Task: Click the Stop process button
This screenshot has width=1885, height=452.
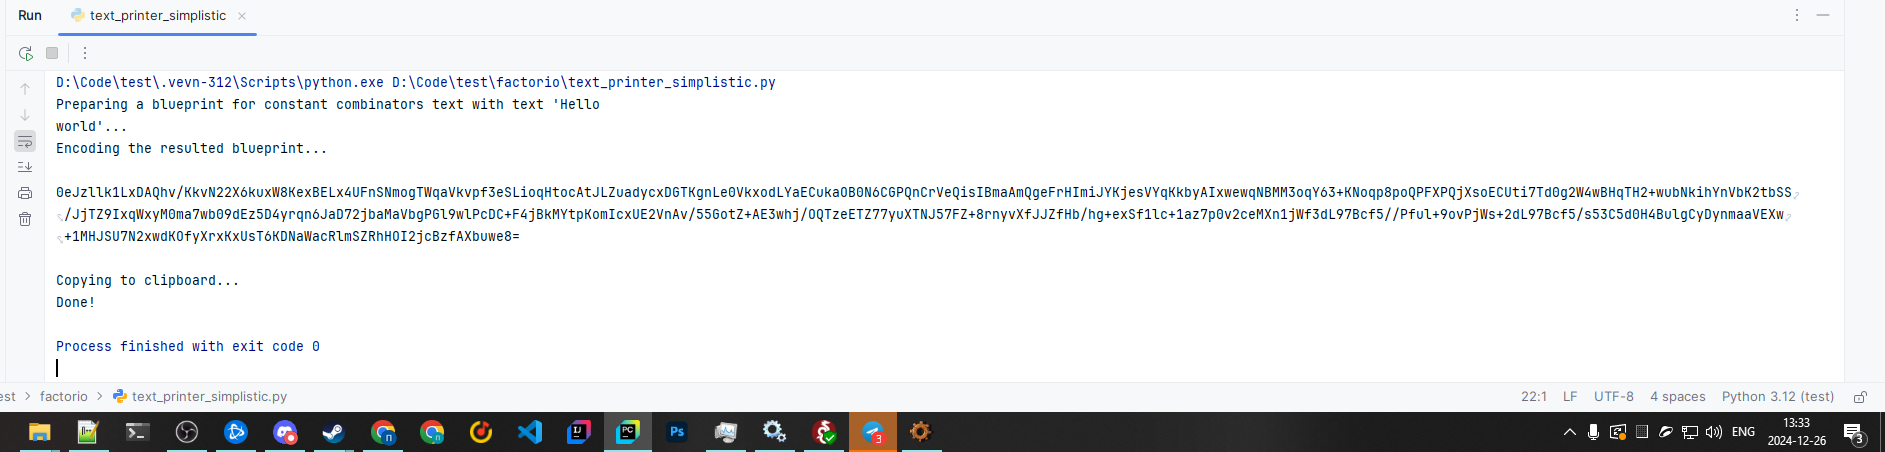Action: pos(52,53)
